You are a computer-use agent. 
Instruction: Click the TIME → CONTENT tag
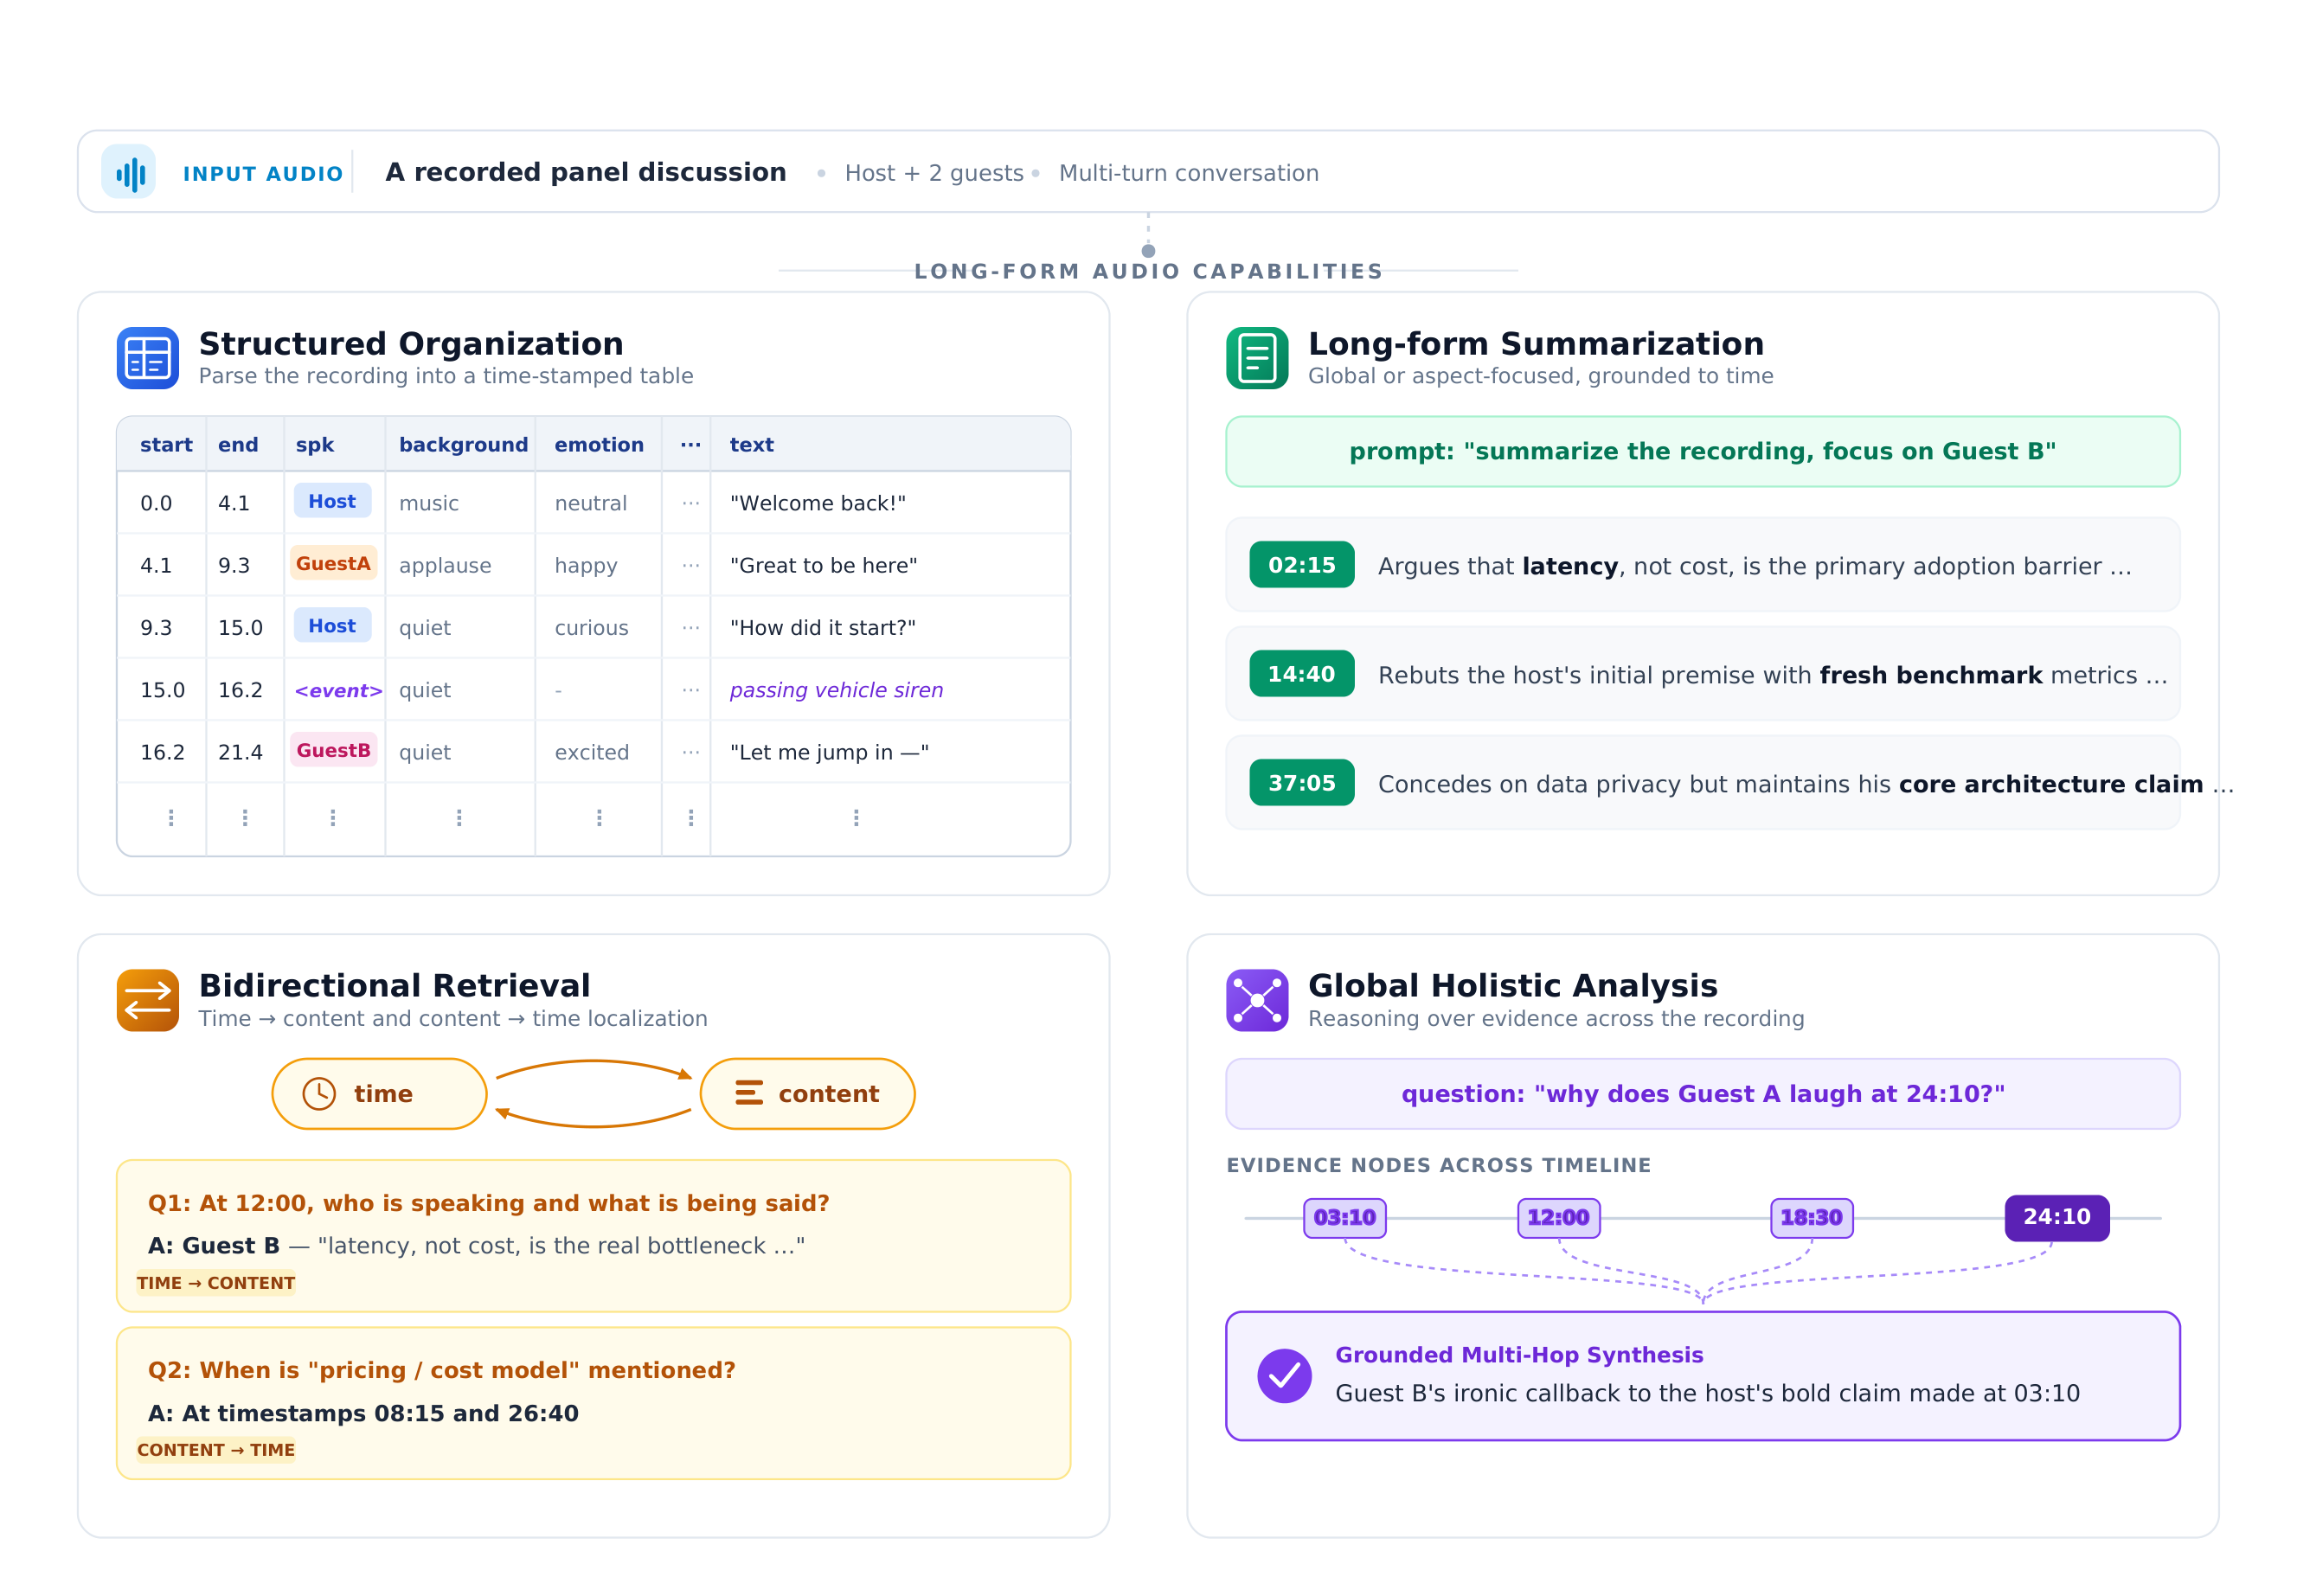click(x=216, y=1283)
